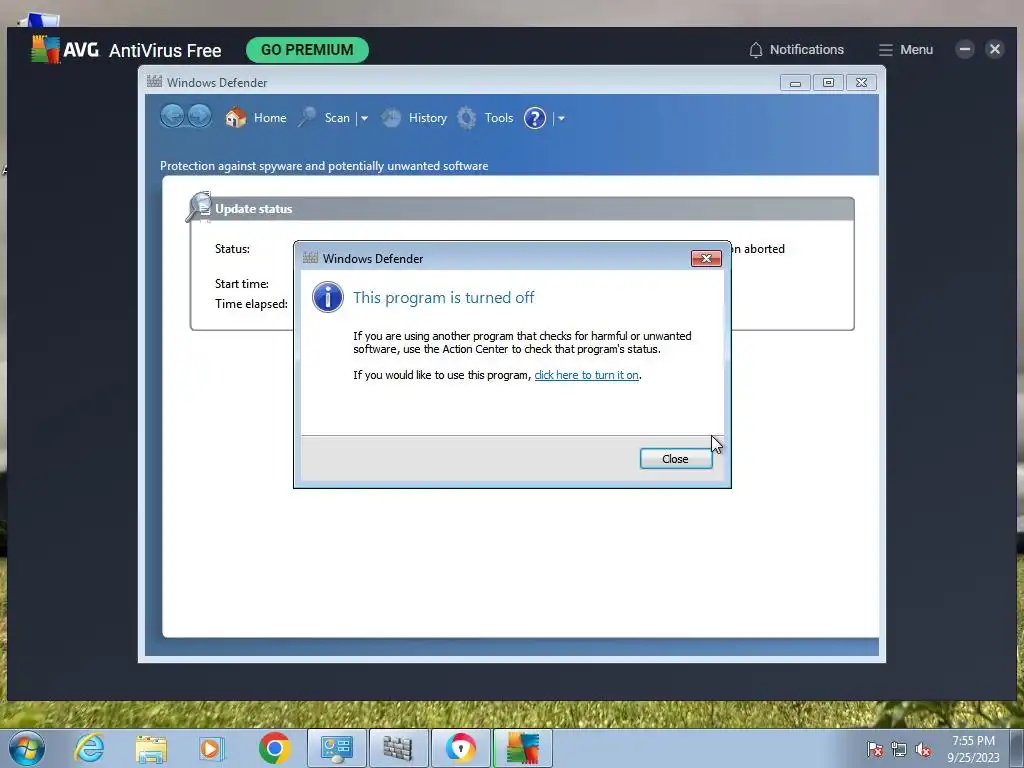Screen dimensions: 1024x768
Task: Select the Time elapsed: label
Action: click(251, 304)
